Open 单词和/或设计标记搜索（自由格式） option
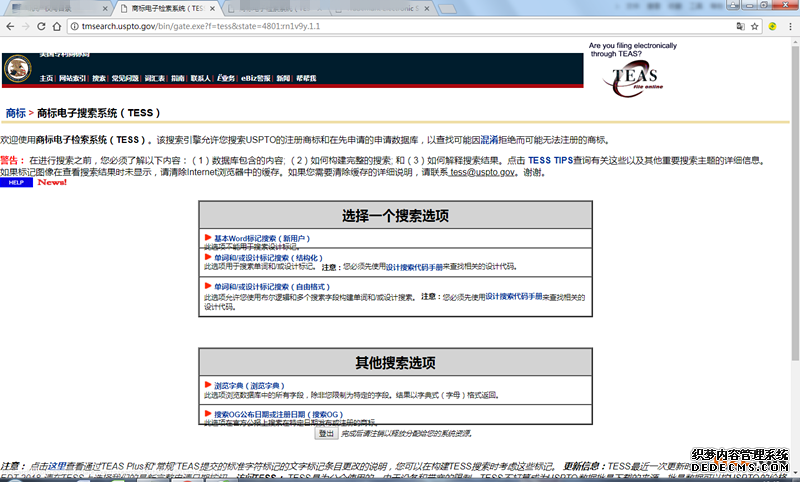Screen dimensions: 800x482 (x=272, y=287)
